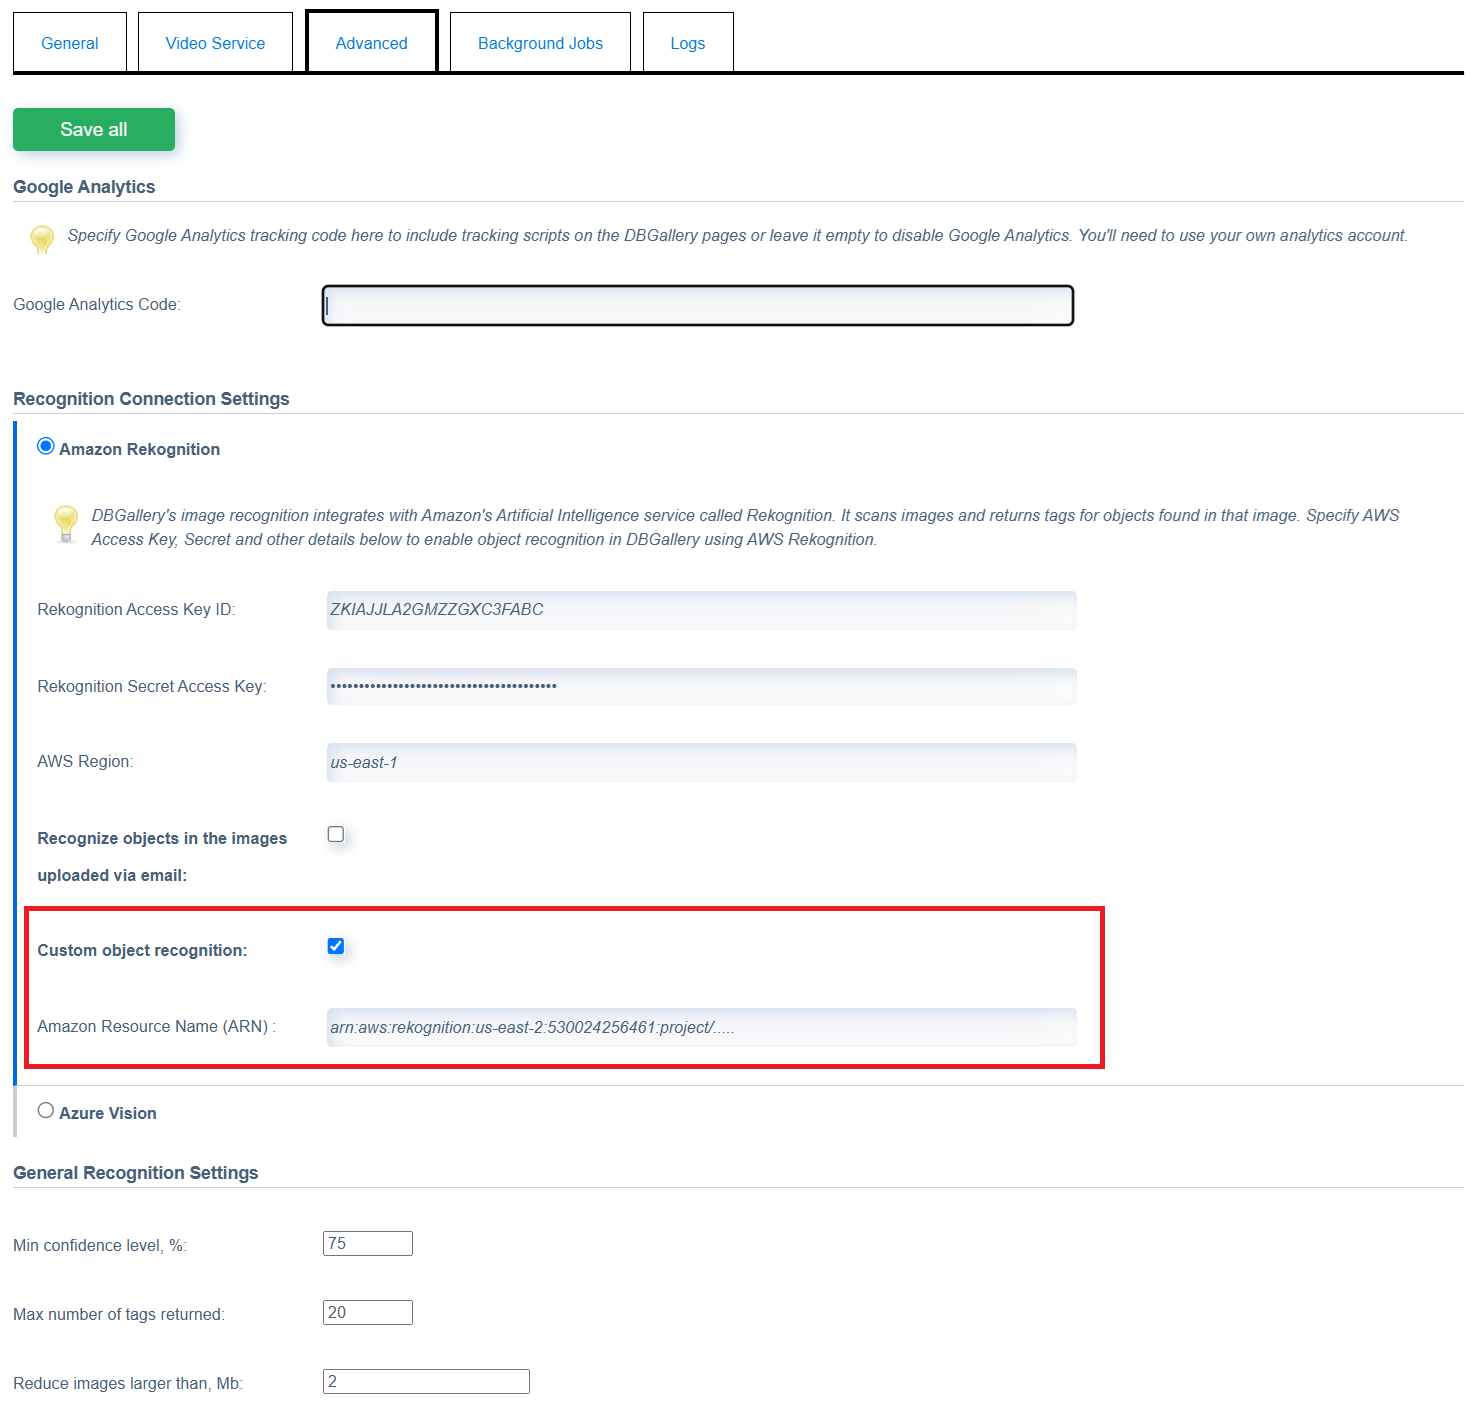
Task: Click the AWS Region field
Action: pos(702,762)
